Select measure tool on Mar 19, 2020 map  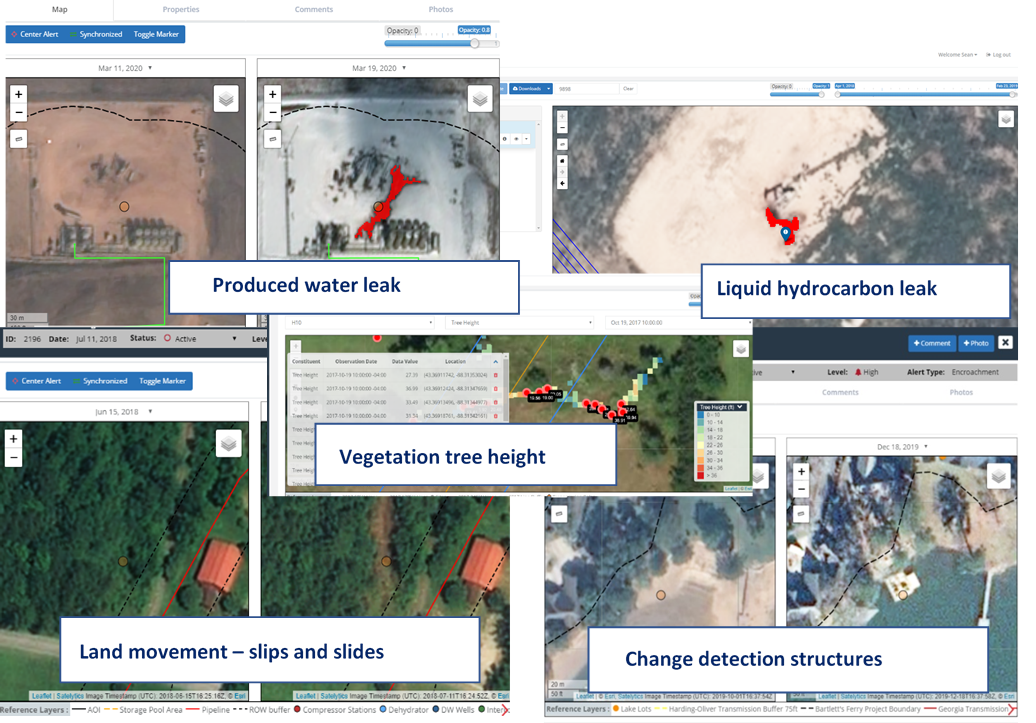point(272,139)
